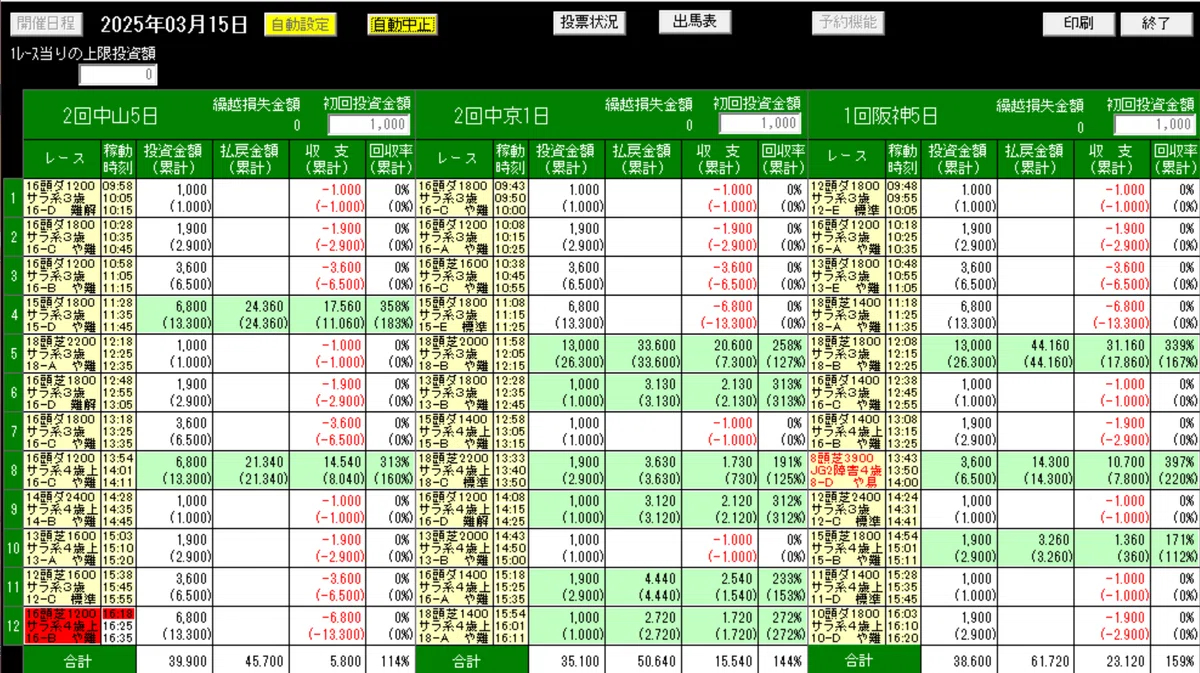Click the 中京 total investment 35.100
Image resolution: width=1200 pixels, height=673 pixels.
tap(567, 660)
